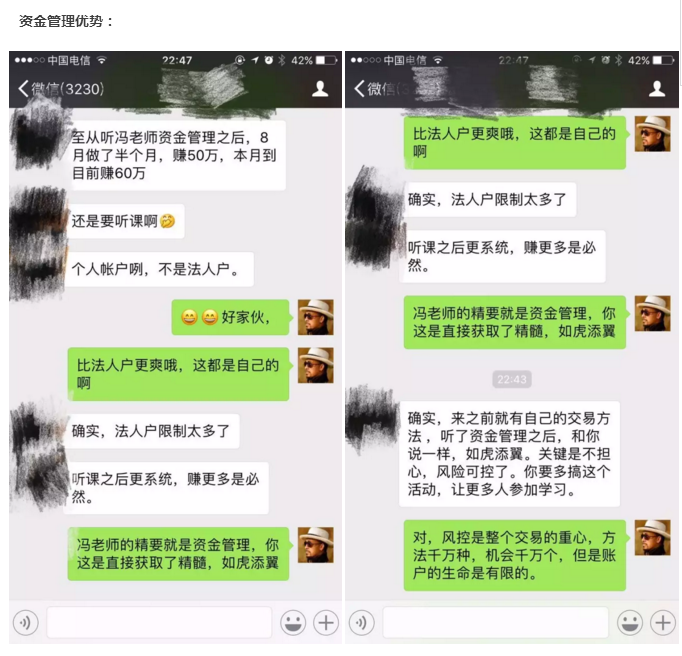The image size is (682, 656).
Task: Select the long message starting 确实，来之前就有
Action: [x=510, y=454]
